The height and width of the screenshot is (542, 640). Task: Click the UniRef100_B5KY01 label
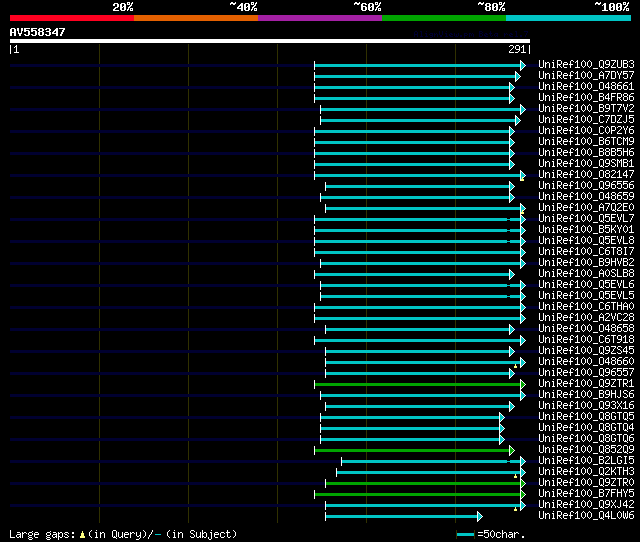[x=586, y=230]
